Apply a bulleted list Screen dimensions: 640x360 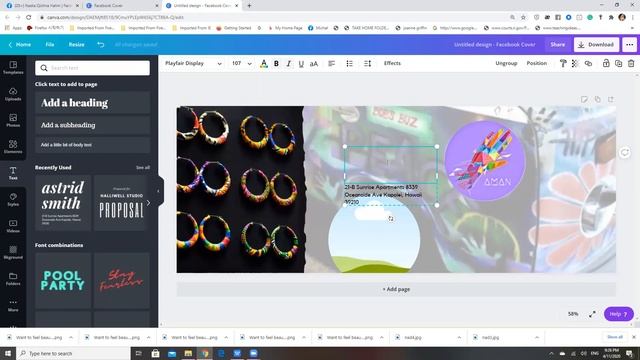(349, 64)
